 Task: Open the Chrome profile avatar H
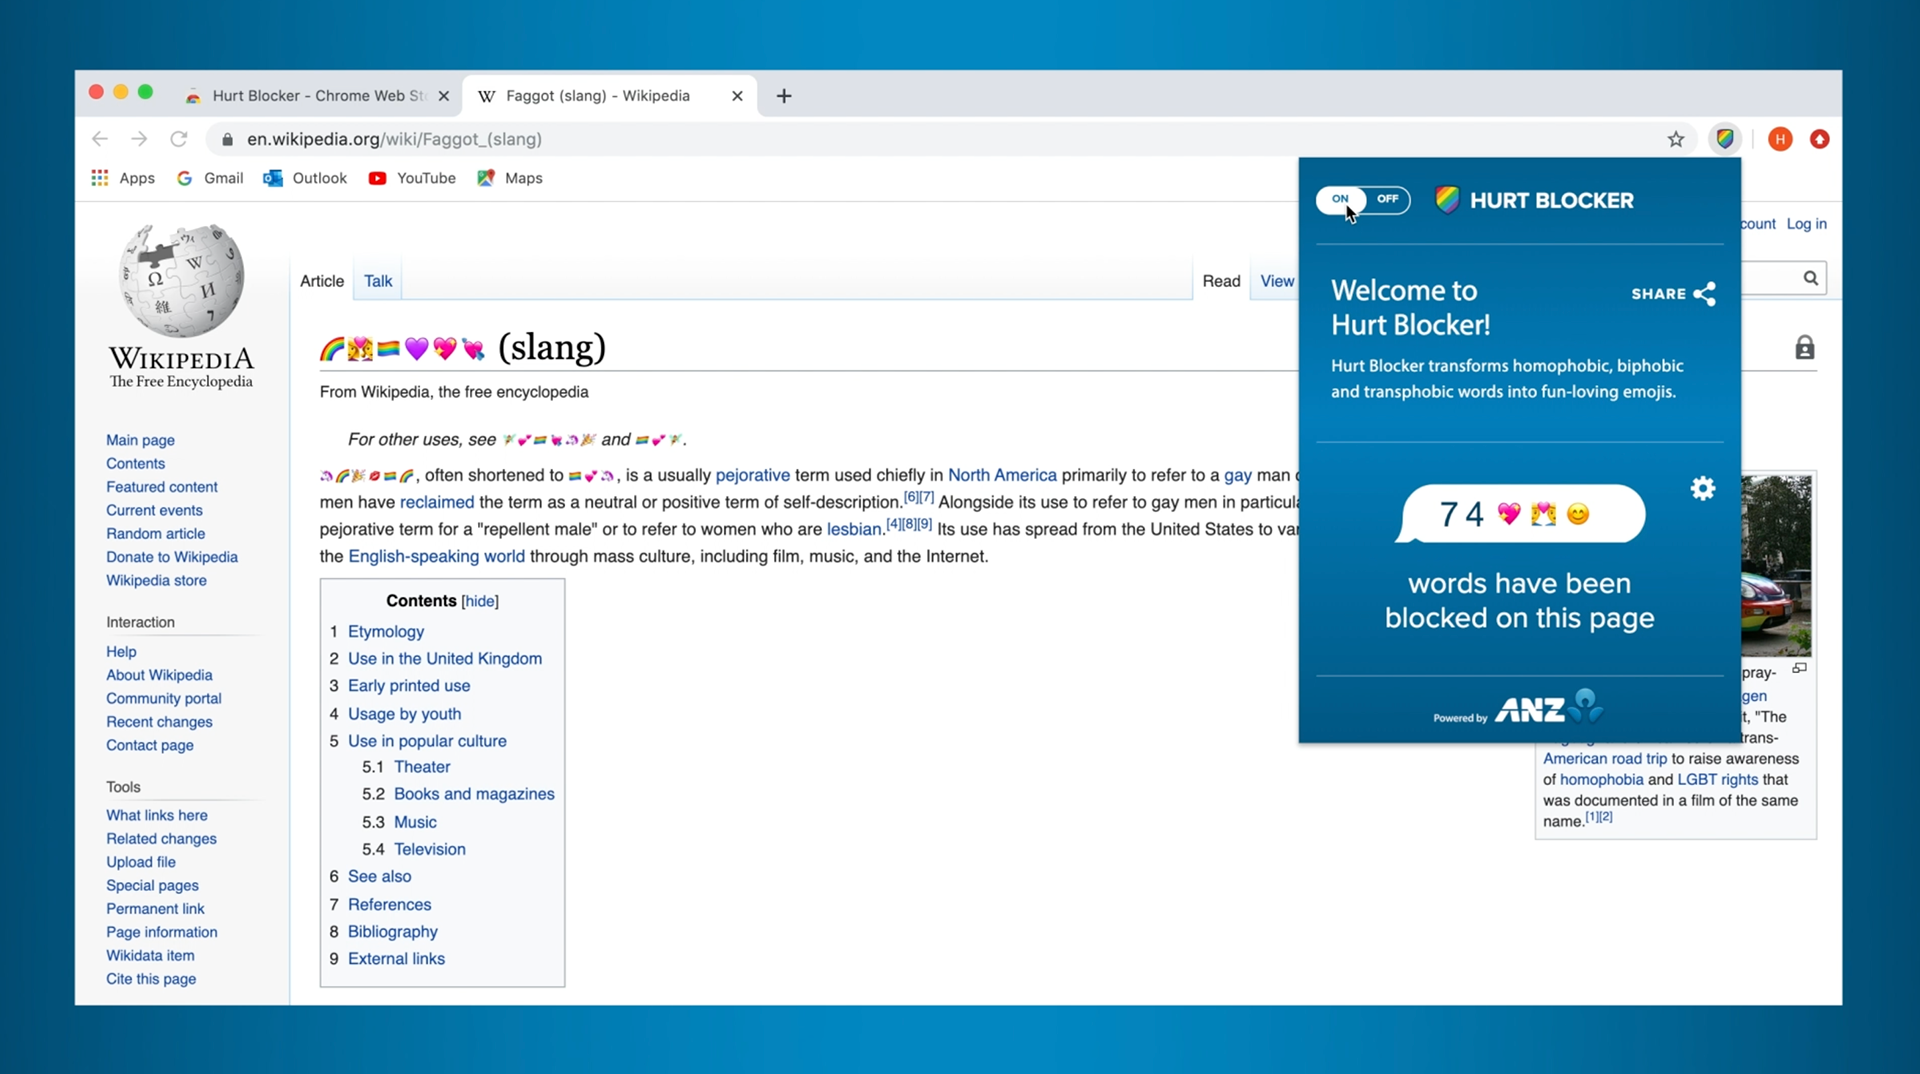click(1780, 139)
